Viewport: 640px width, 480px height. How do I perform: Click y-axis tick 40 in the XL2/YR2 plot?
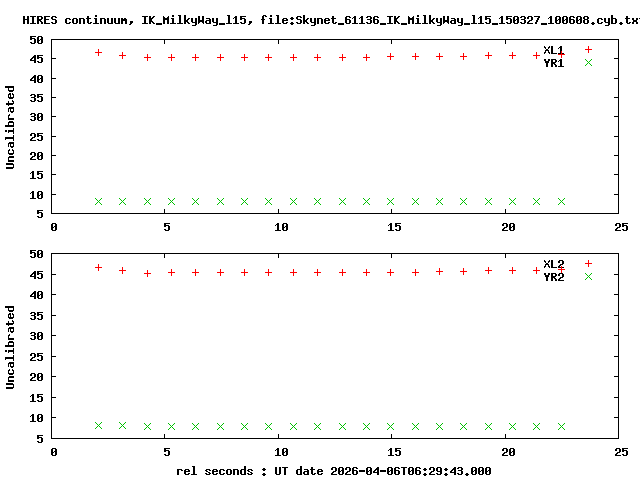pos(36,295)
